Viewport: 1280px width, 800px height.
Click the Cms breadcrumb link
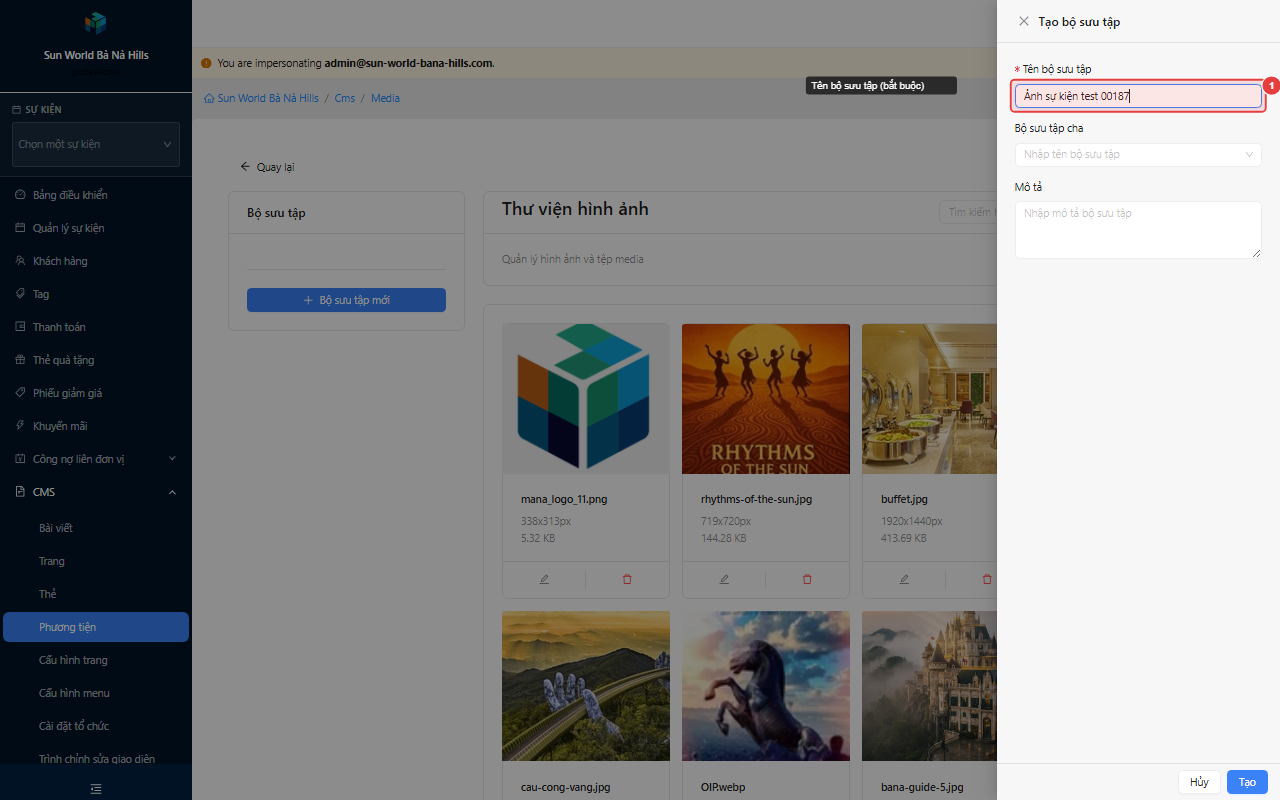point(345,98)
